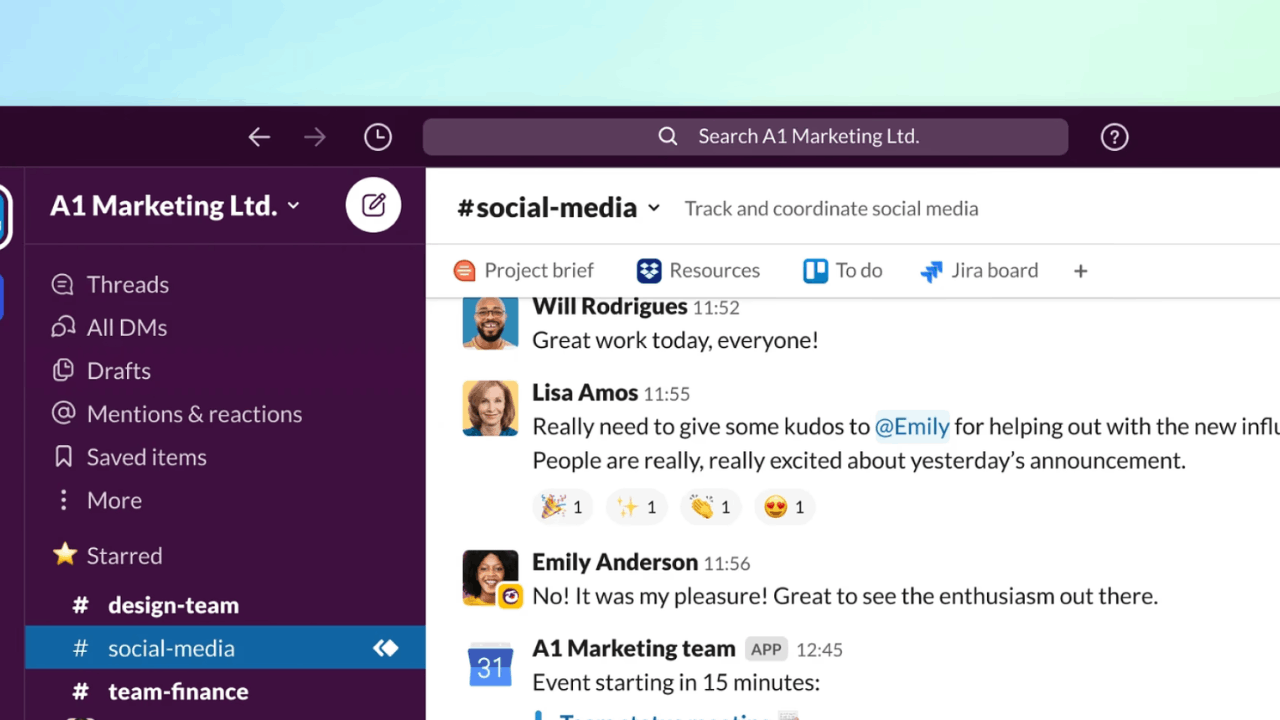The width and height of the screenshot is (1280, 720).
Task: Click the Drafts icon
Action: coord(63,371)
